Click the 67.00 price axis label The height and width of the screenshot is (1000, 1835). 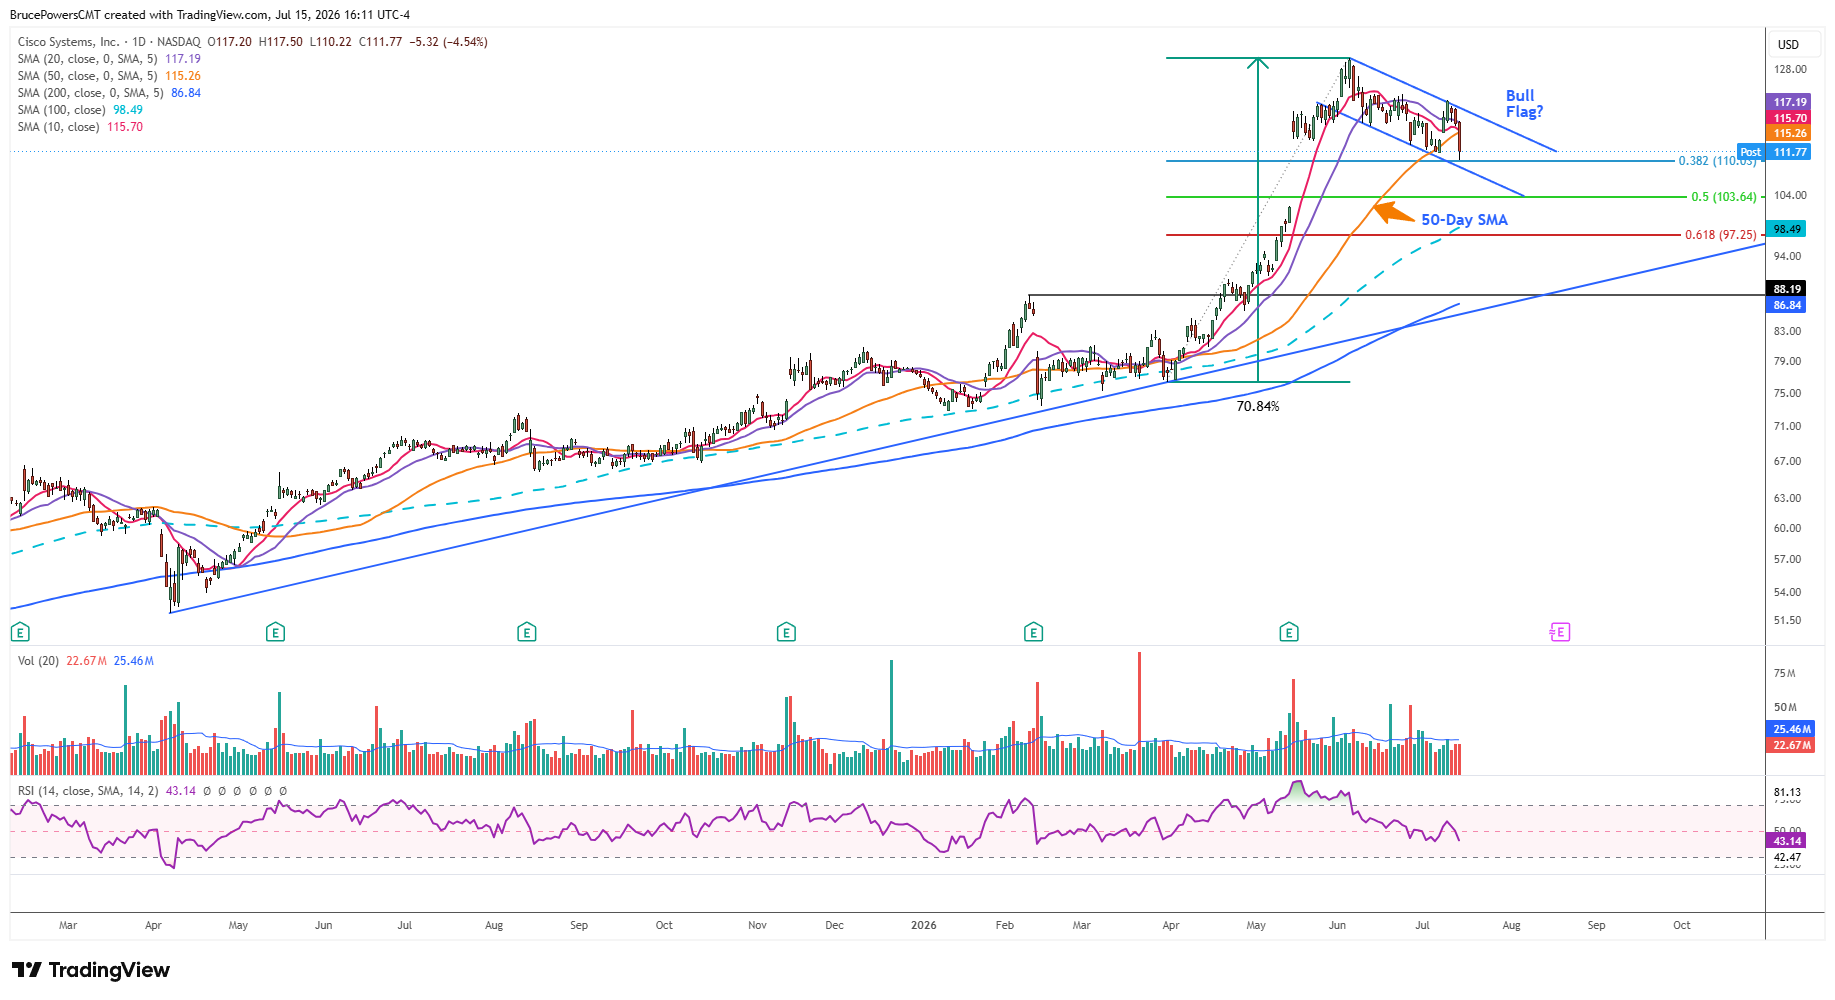(1788, 461)
